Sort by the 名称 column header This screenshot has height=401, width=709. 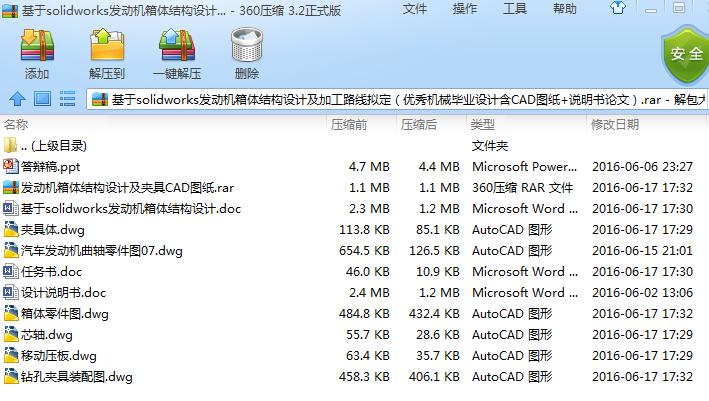pyautogui.click(x=16, y=124)
